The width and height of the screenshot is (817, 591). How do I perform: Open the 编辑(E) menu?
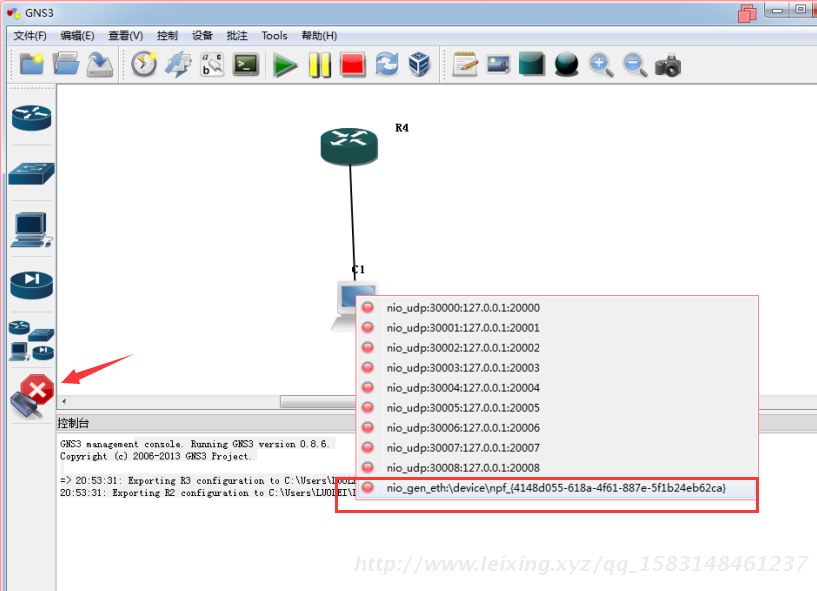77,35
